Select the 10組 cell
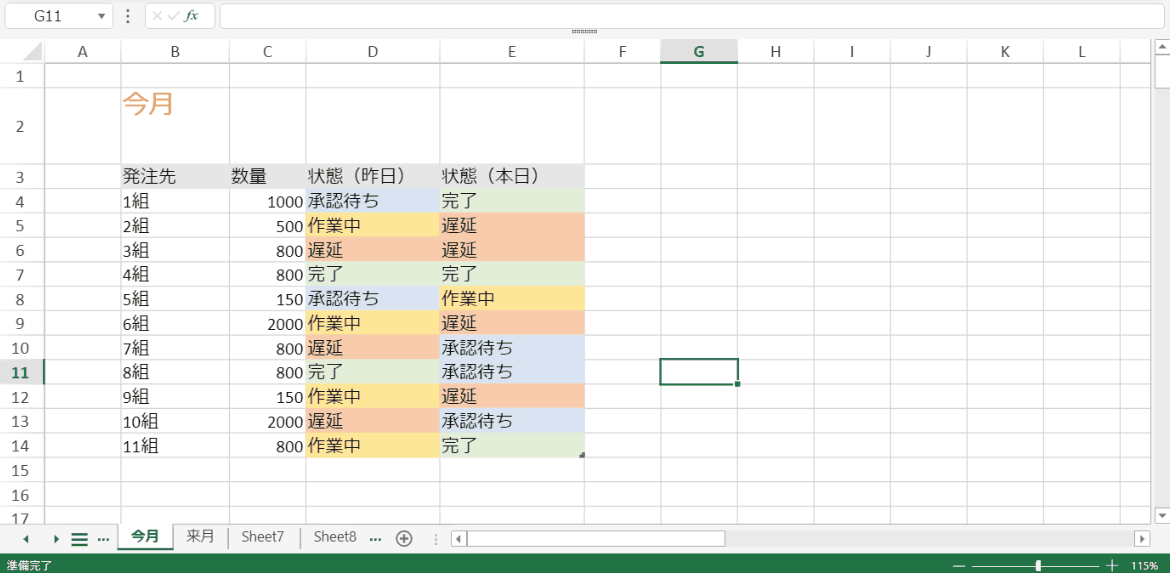The image size is (1170, 573). [175, 421]
